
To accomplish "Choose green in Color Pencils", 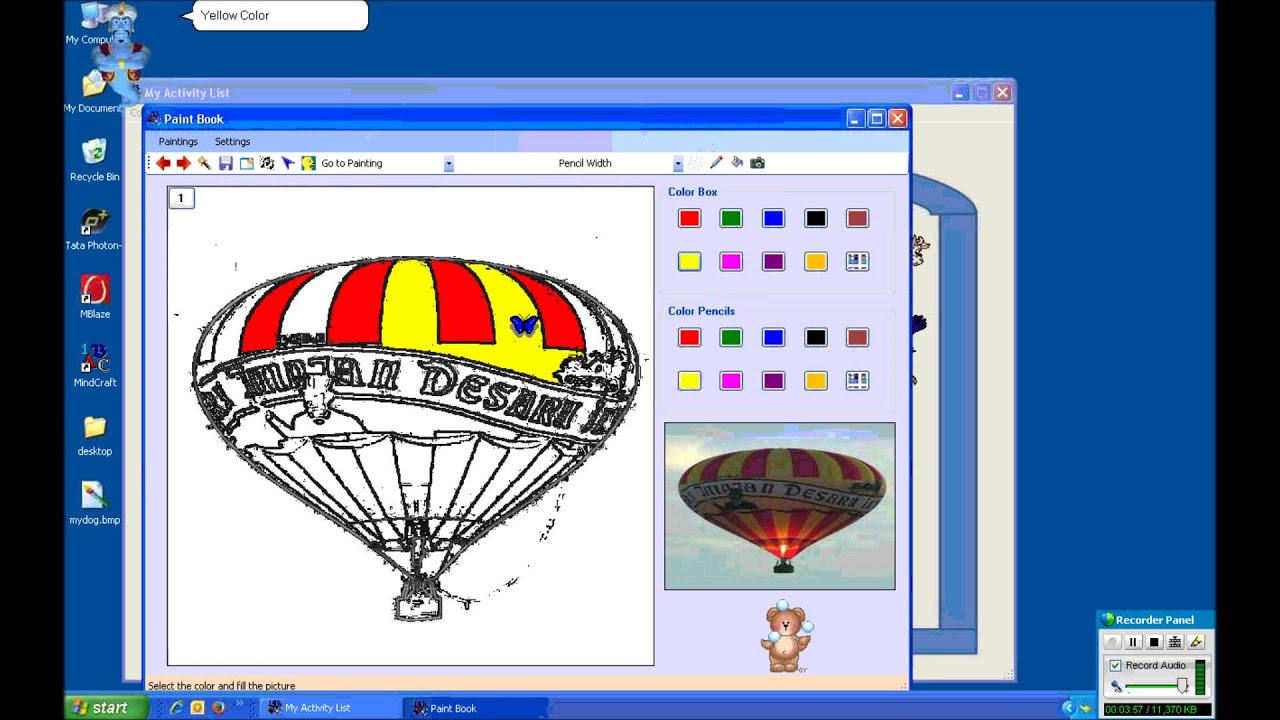I will pyautogui.click(x=731, y=337).
